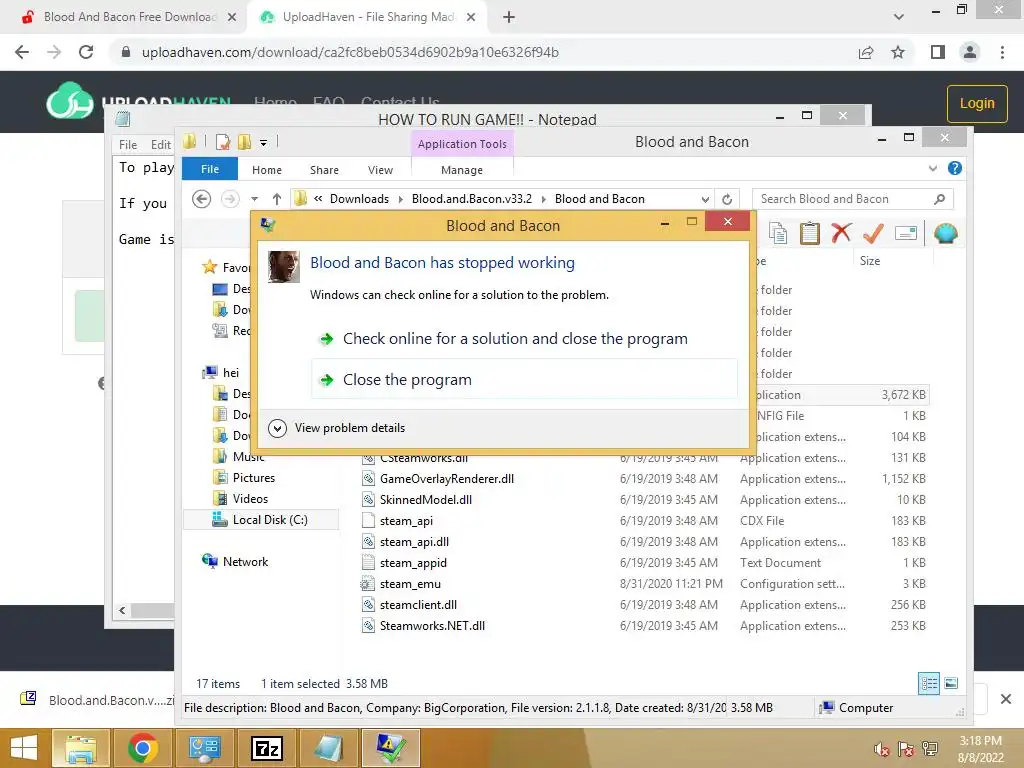The height and width of the screenshot is (768, 1024).
Task: Go back in Chrome
Action: [x=22, y=52]
